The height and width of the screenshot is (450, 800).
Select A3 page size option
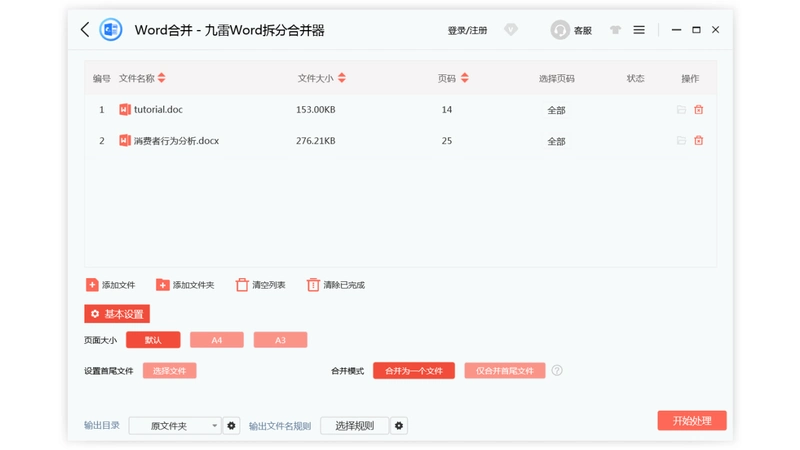[x=281, y=340]
